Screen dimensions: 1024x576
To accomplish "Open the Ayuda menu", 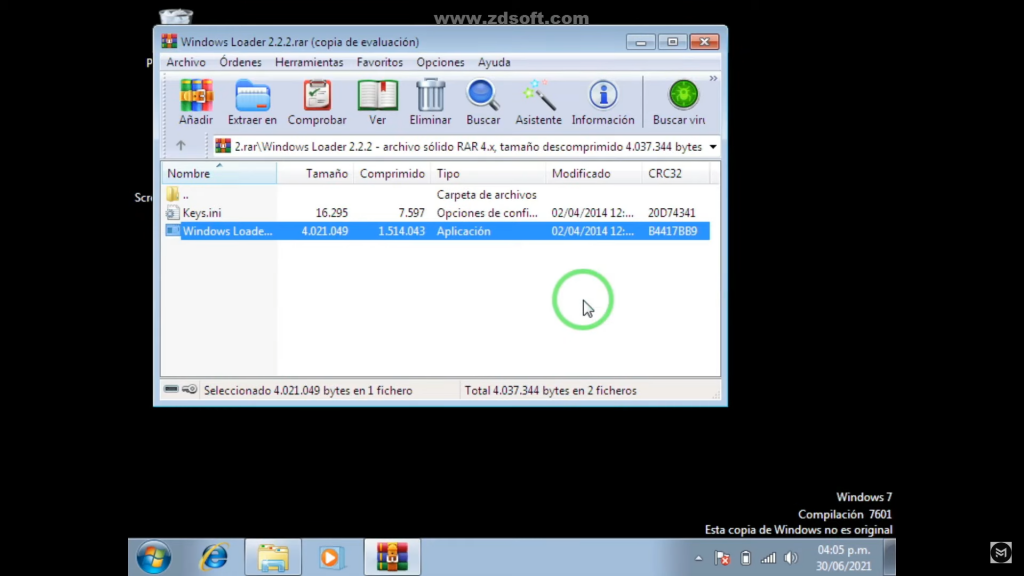I will pos(494,62).
